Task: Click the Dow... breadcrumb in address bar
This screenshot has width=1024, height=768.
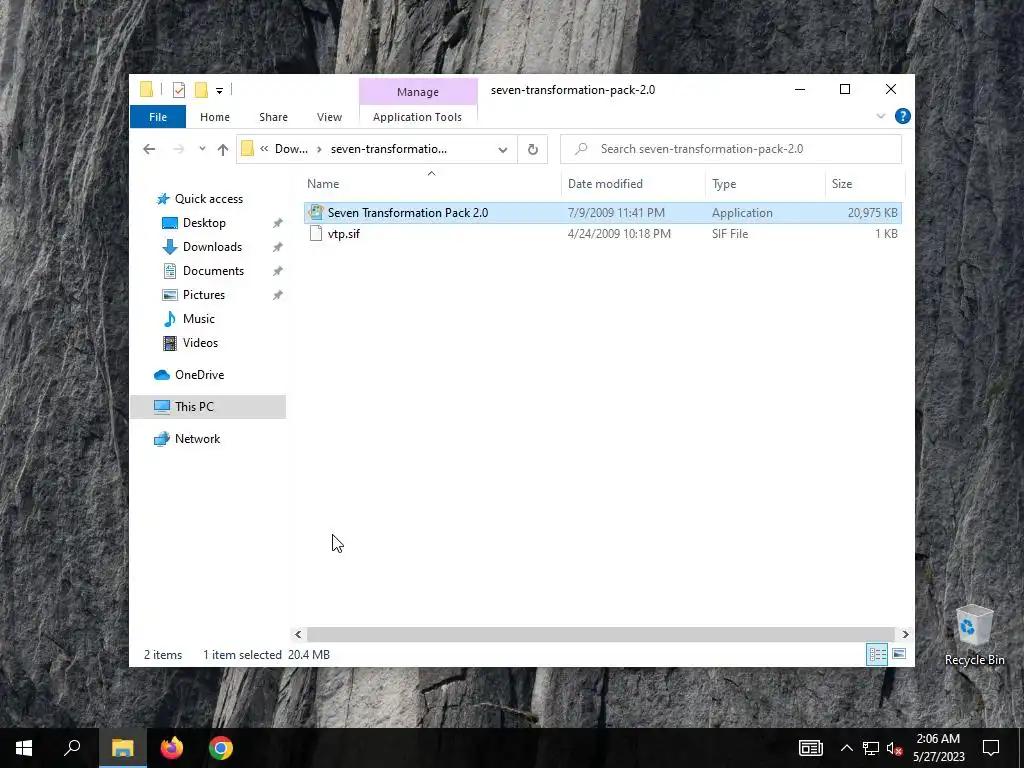Action: point(291,149)
